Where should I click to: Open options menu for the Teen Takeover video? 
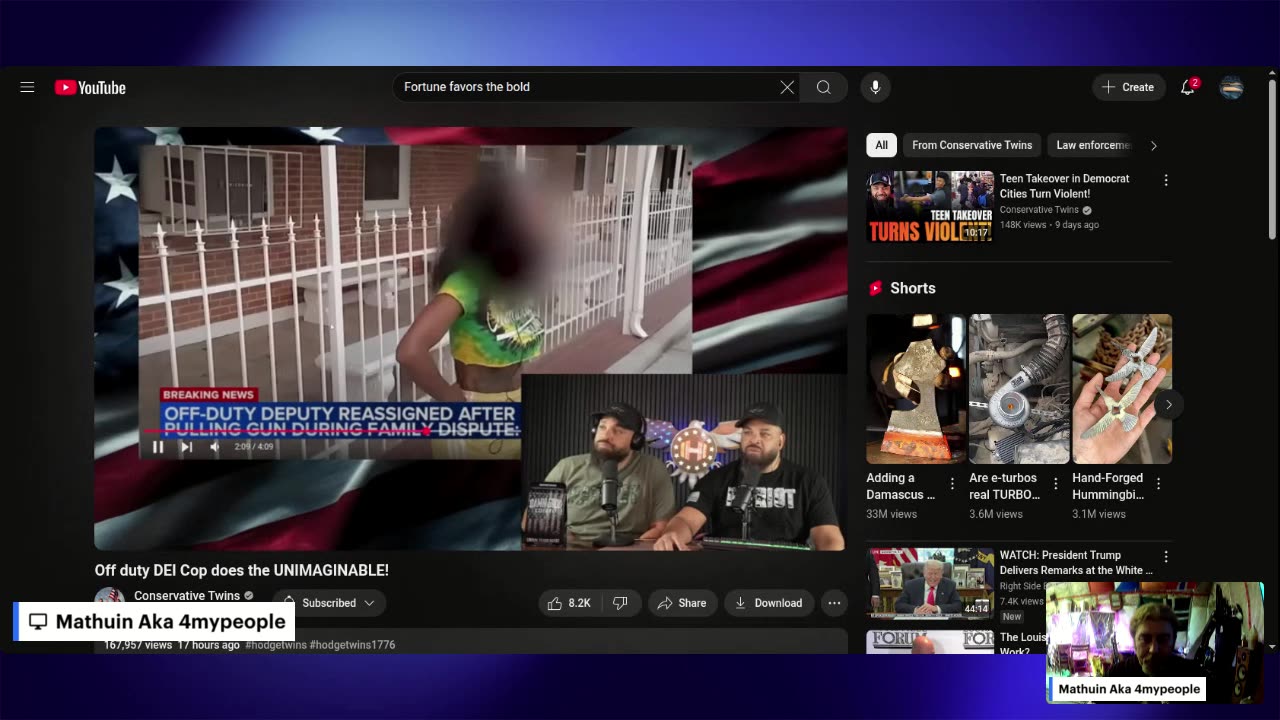(1165, 180)
